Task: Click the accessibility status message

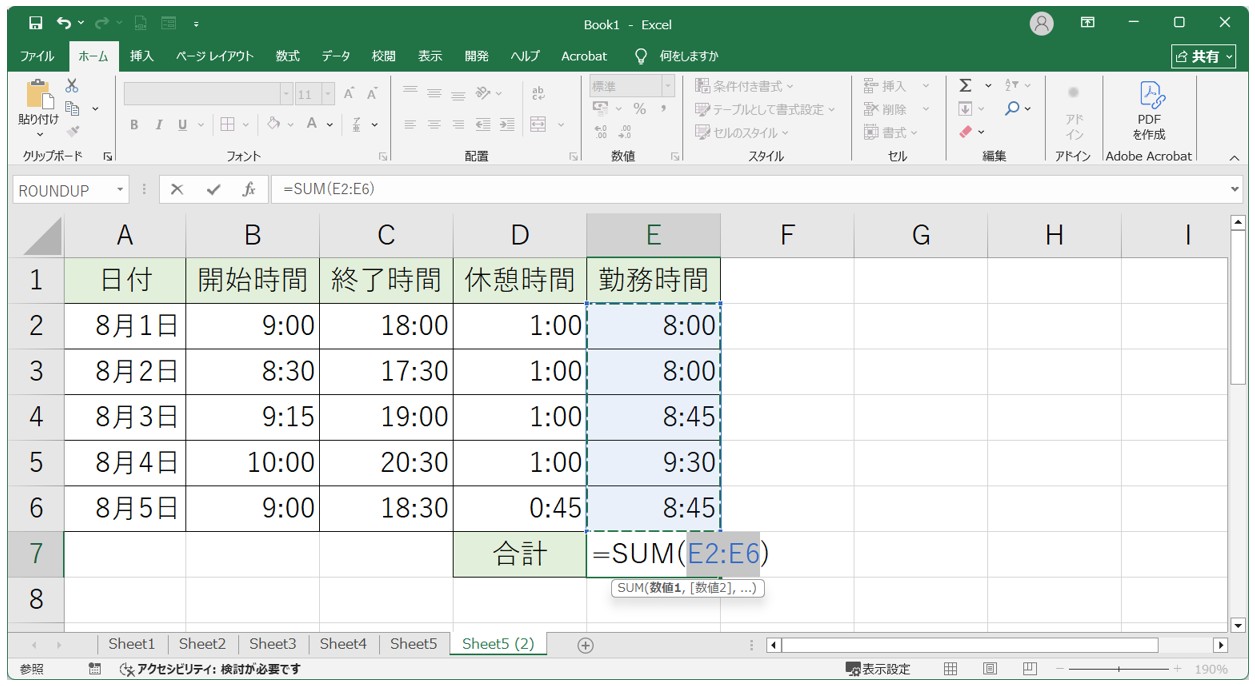Action: [x=209, y=669]
